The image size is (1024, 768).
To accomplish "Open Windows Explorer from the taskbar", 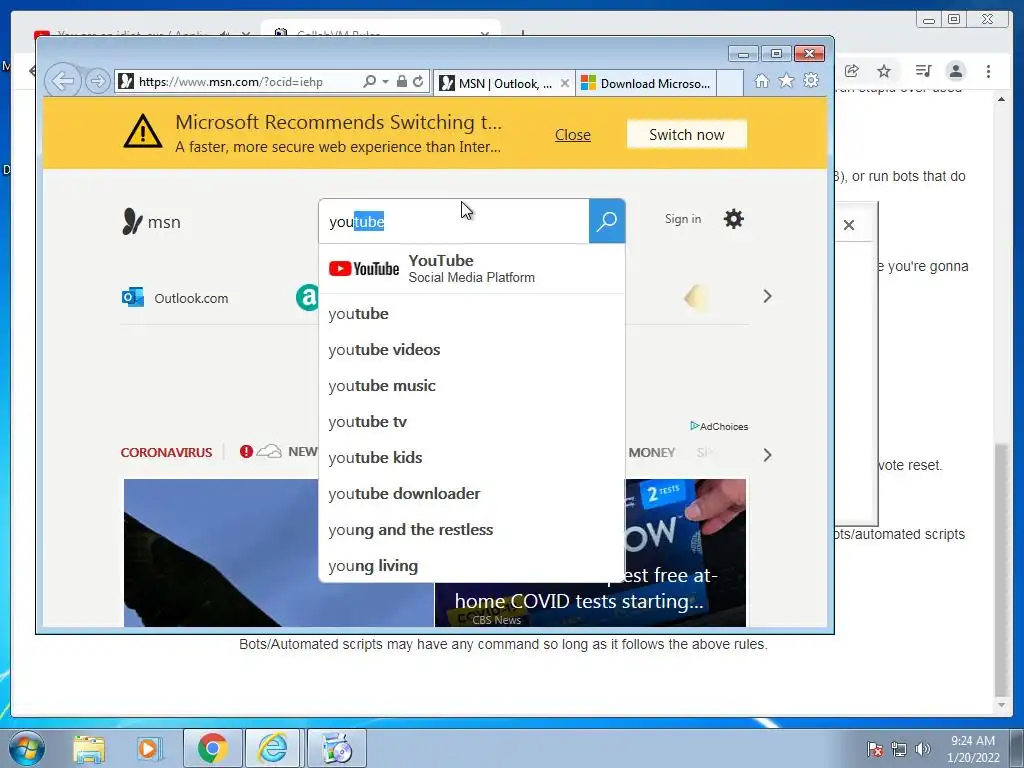I will 89,749.
